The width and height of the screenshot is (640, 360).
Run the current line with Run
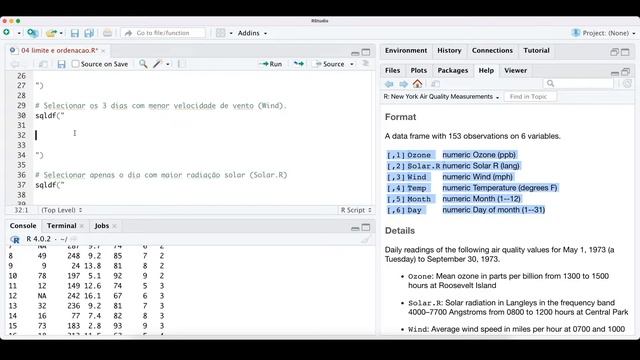click(x=271, y=64)
